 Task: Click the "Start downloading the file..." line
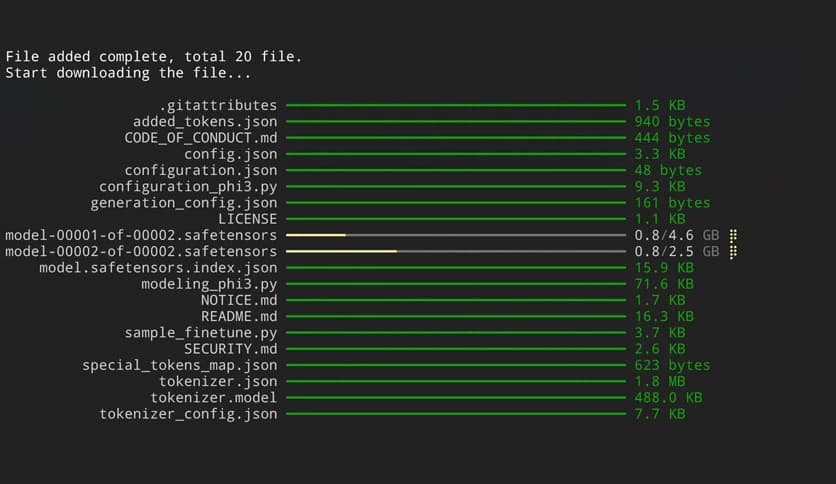click(128, 73)
